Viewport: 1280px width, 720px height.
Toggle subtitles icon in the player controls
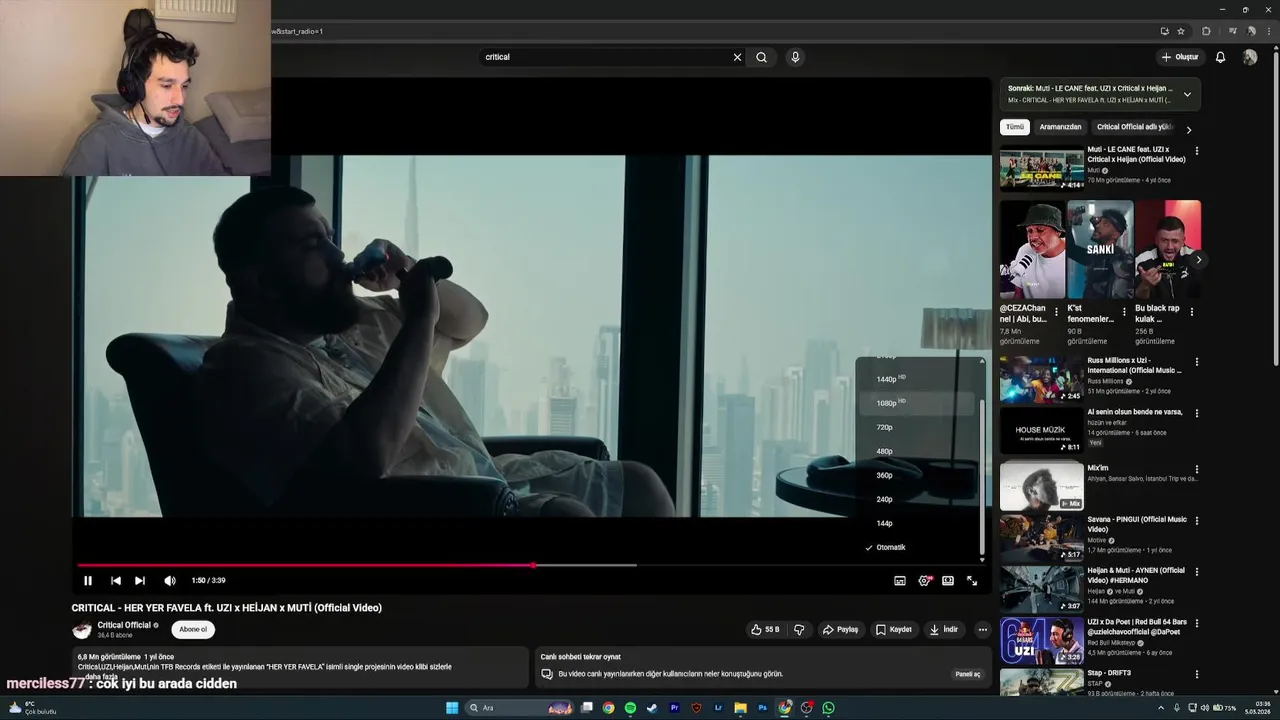tap(900, 581)
